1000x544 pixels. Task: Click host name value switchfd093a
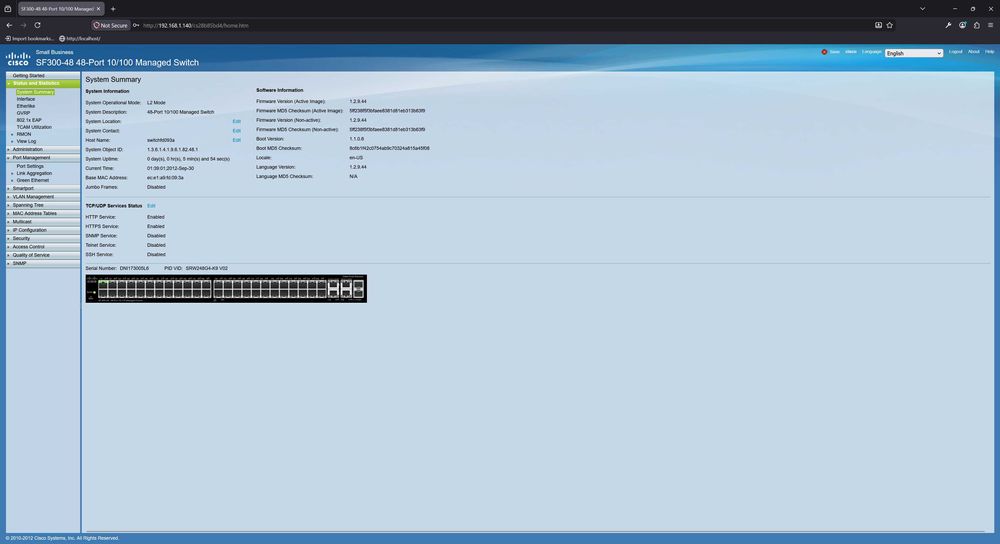click(x=161, y=140)
